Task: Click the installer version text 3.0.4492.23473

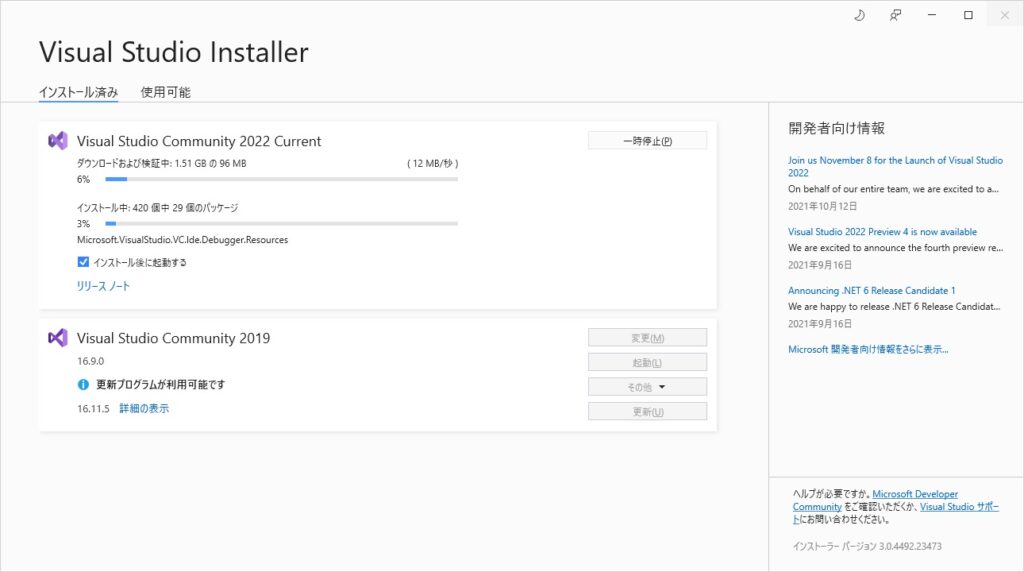Action: 867,546
